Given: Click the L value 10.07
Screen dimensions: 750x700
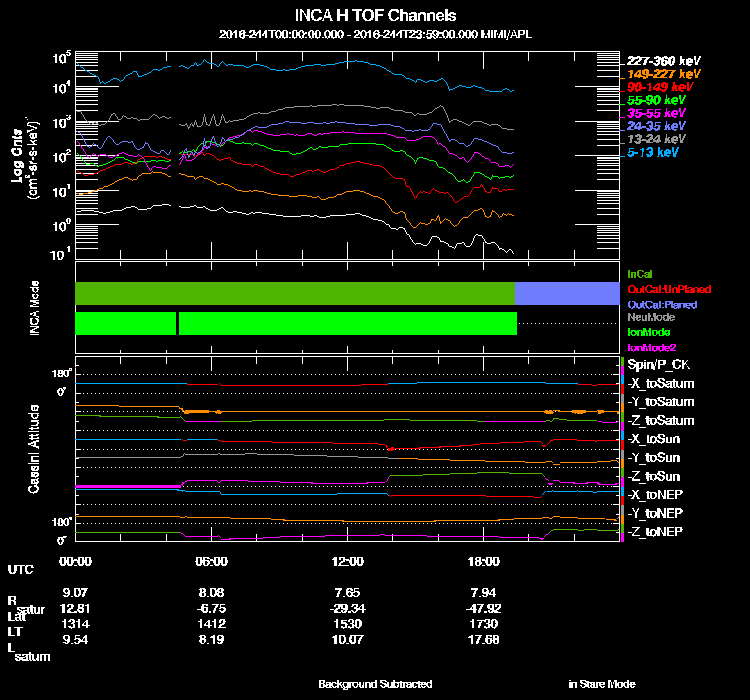Looking at the screenshot, I should (x=347, y=639).
